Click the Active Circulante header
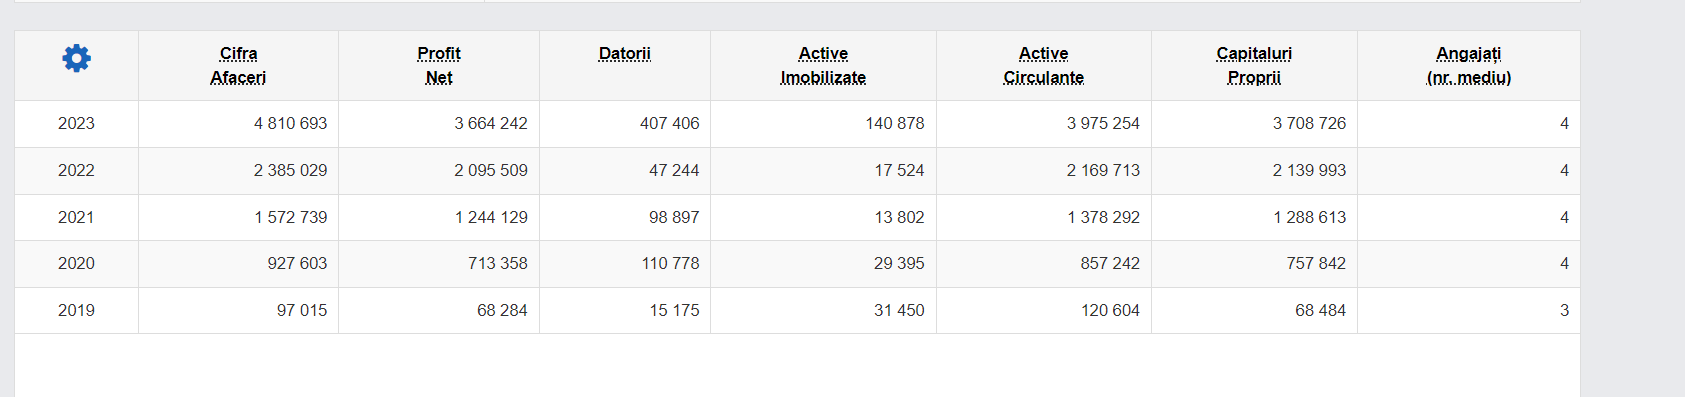The width and height of the screenshot is (1685, 397). pyautogui.click(x=1043, y=65)
